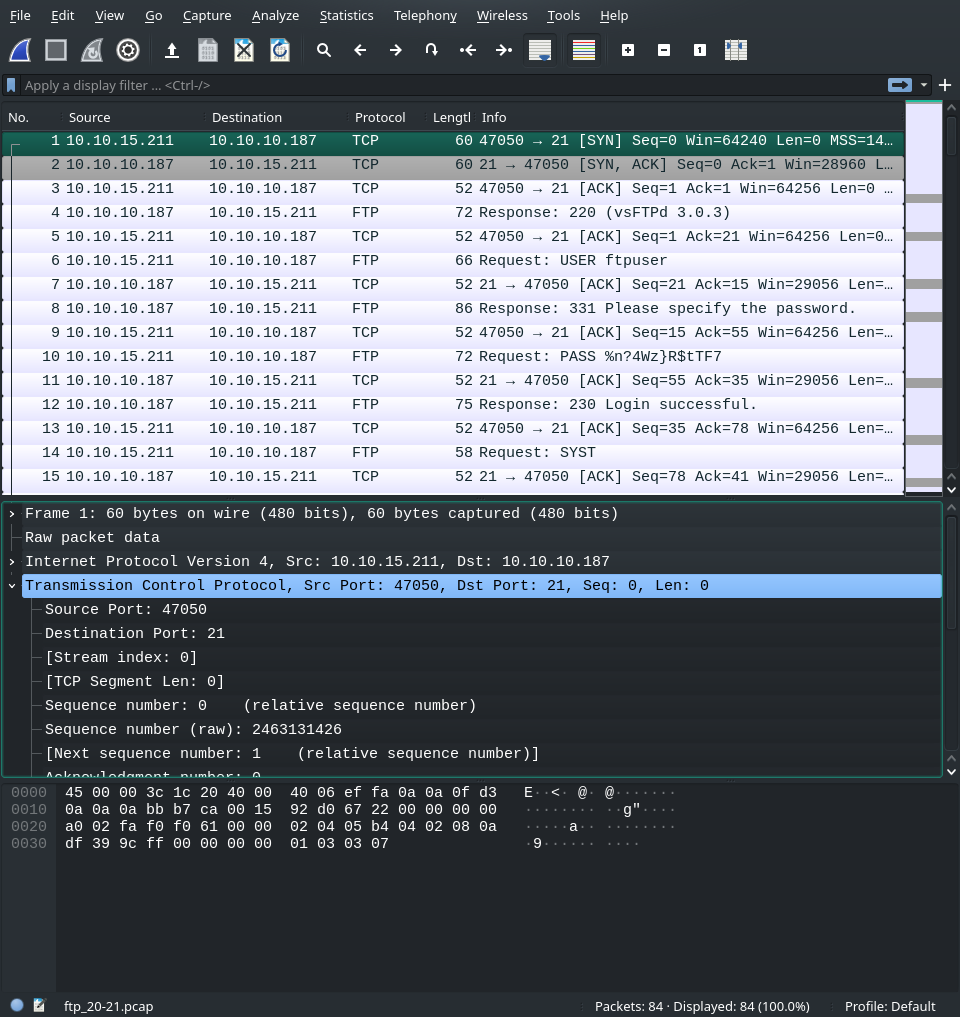The width and height of the screenshot is (960, 1017).
Task: Expand the Frame 1 details
Action: pyautogui.click(x=11, y=513)
